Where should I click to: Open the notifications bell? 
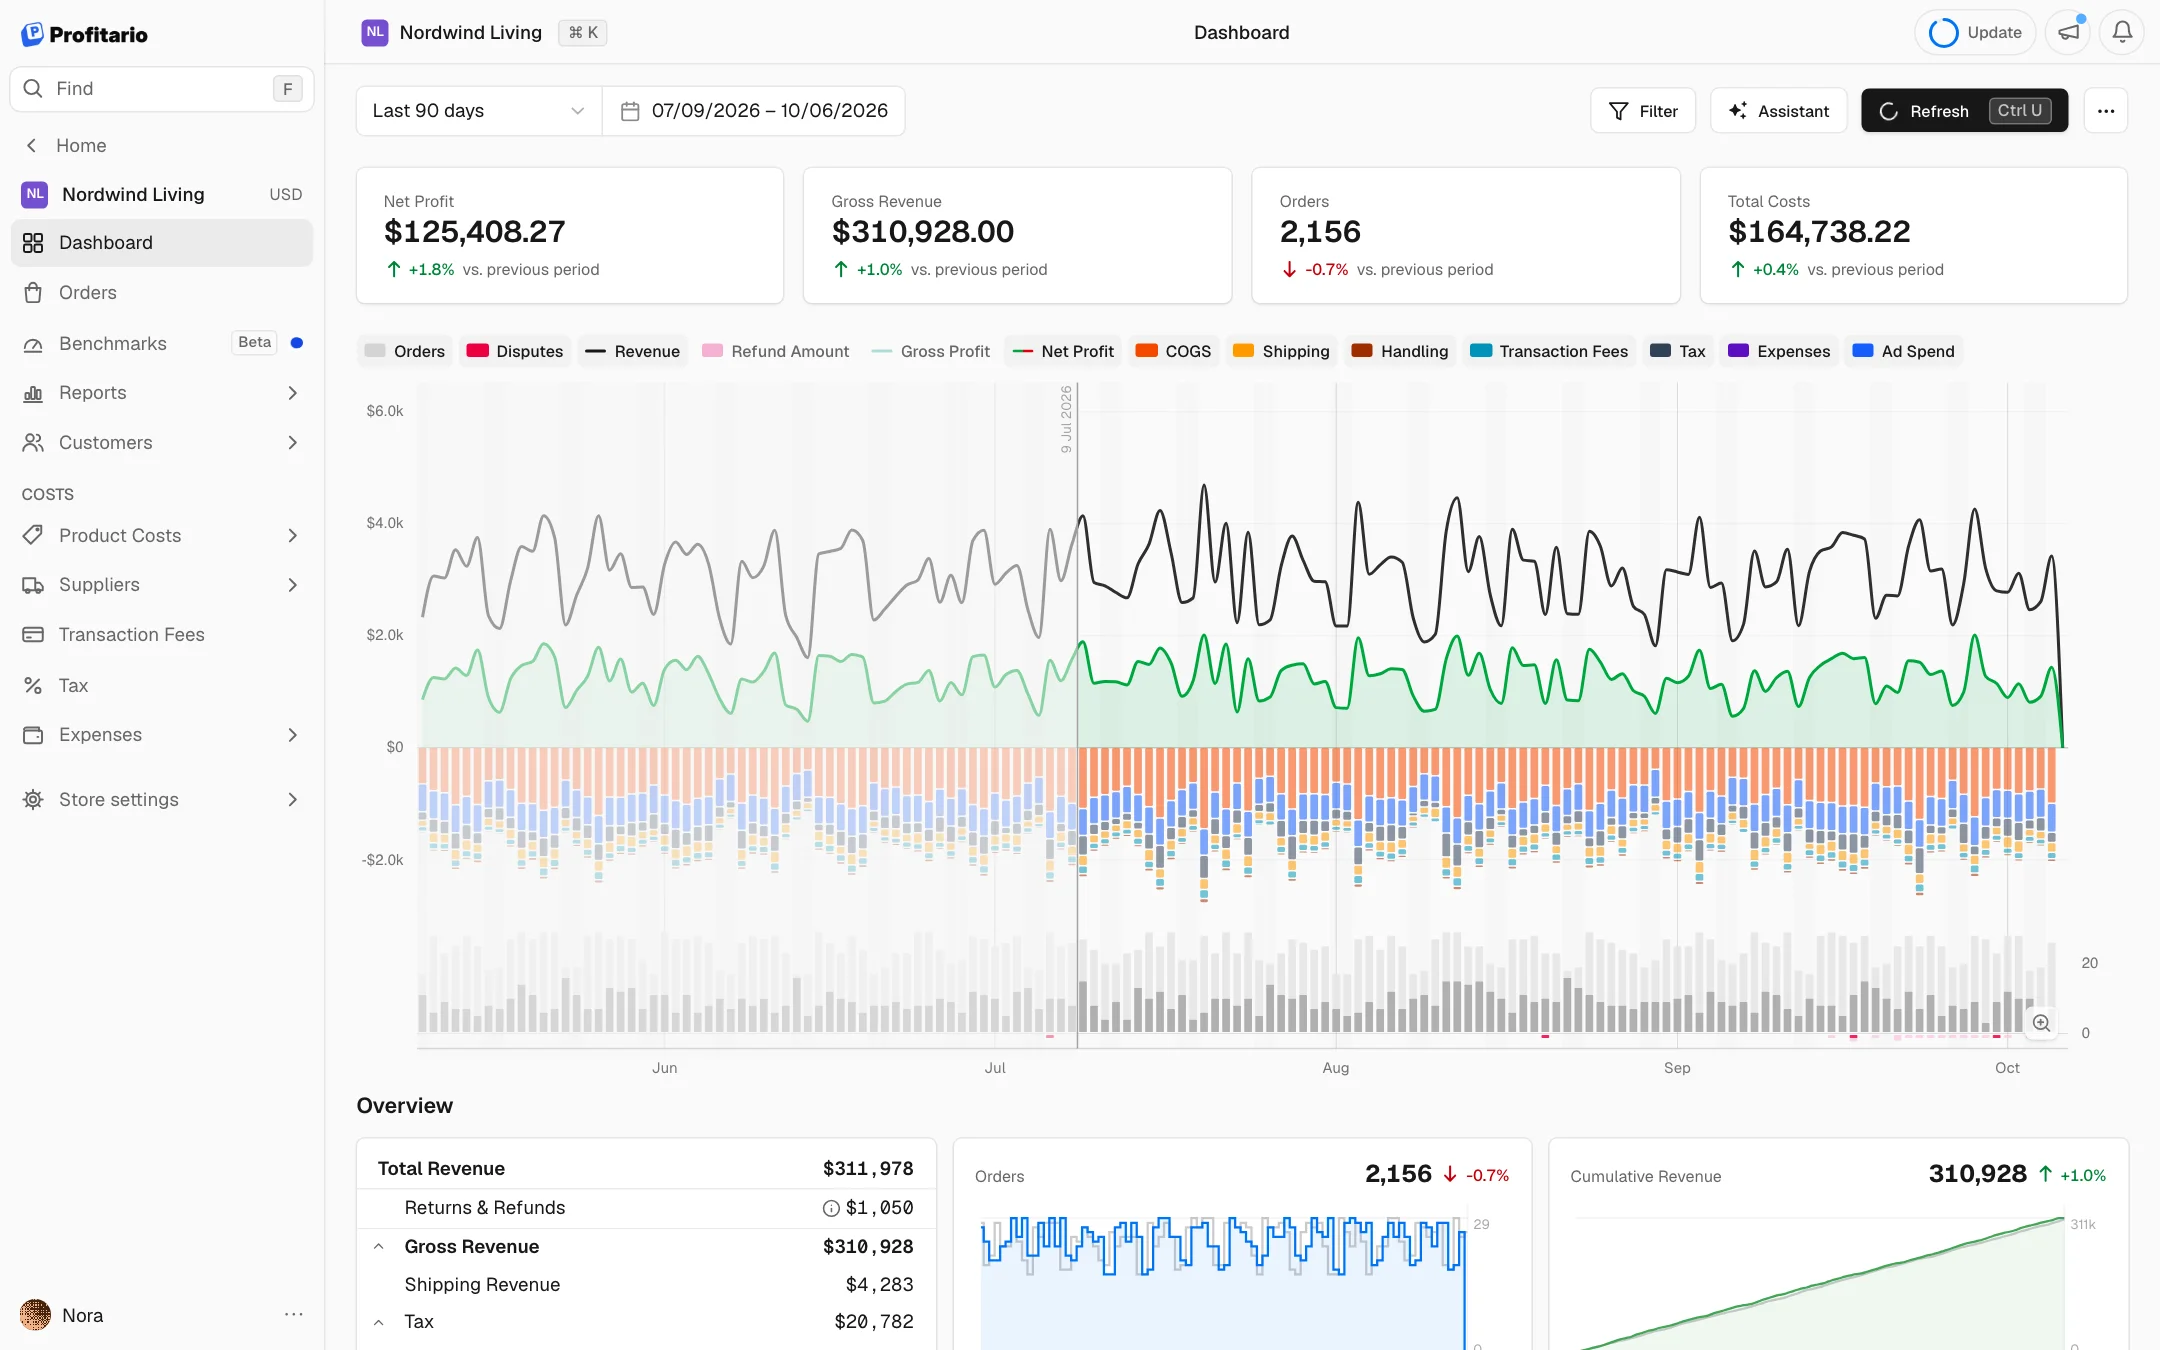click(x=2121, y=33)
